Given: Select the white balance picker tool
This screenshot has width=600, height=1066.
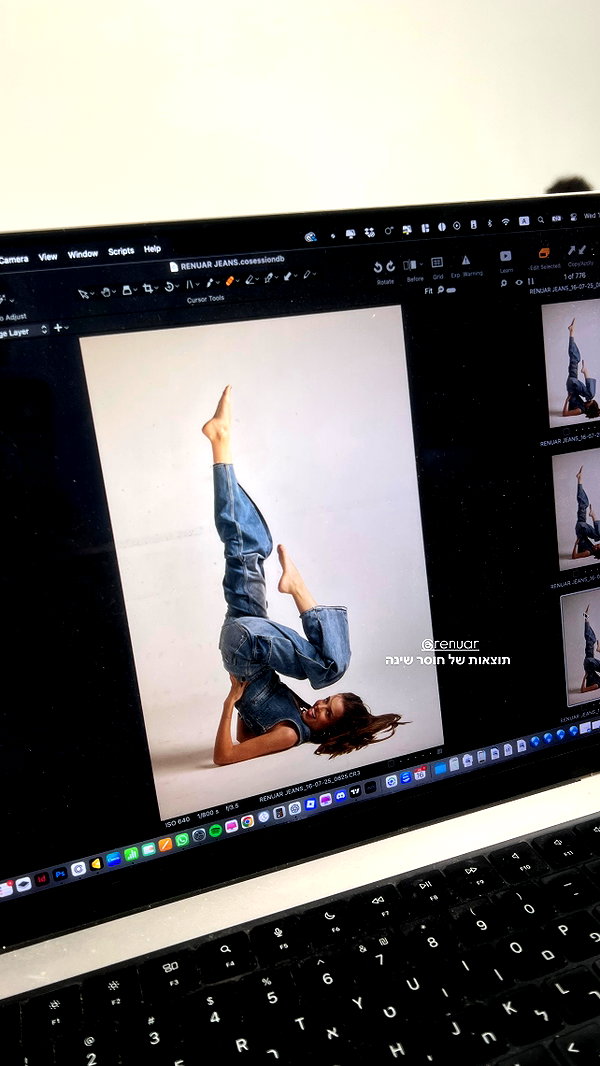Looking at the screenshot, I should tap(209, 283).
